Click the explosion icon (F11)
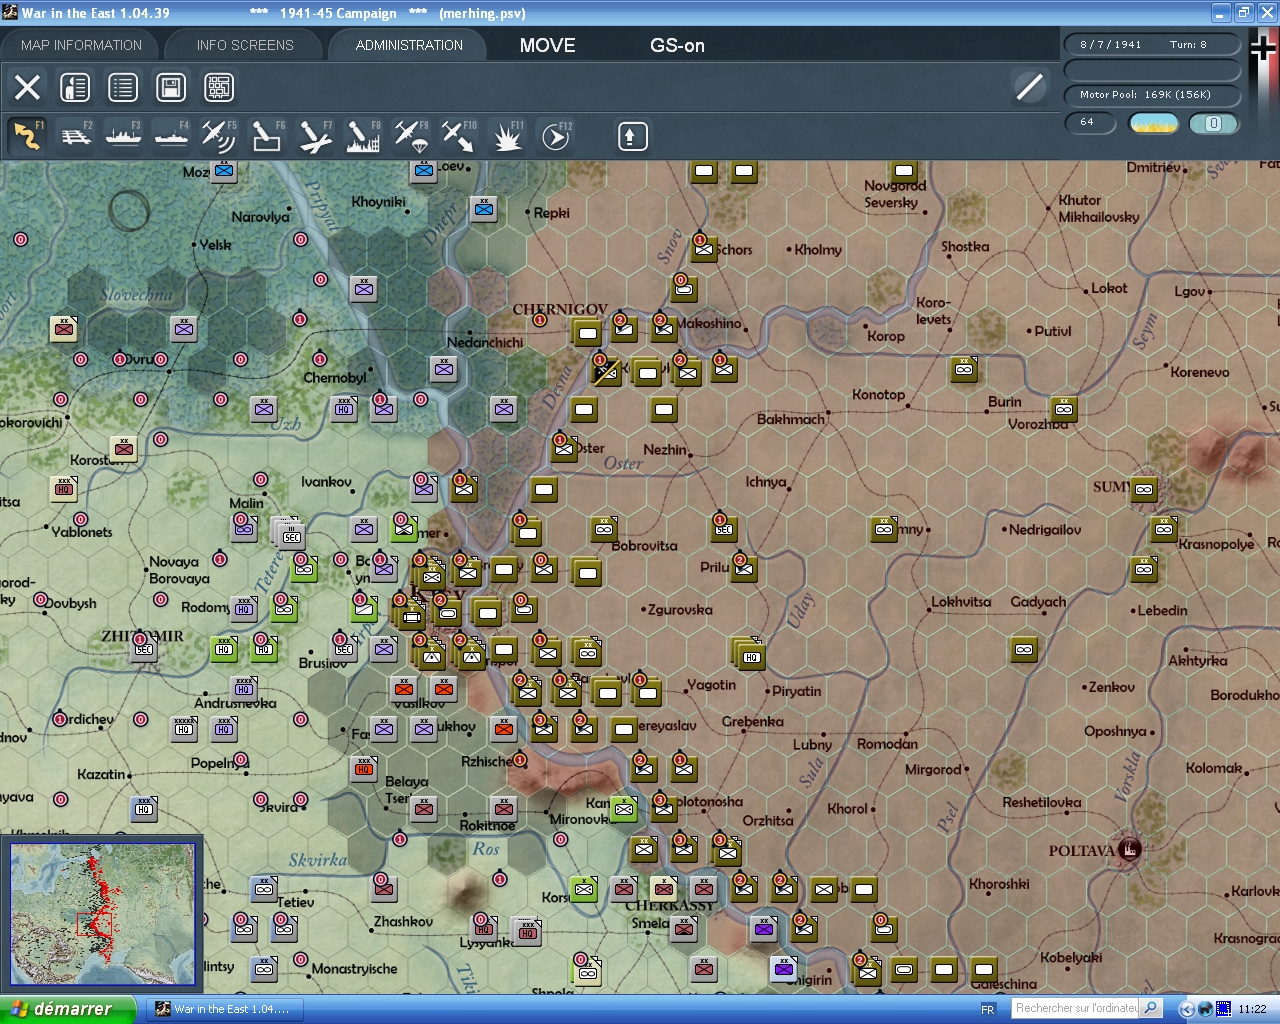1280x1024 pixels. pyautogui.click(x=507, y=136)
